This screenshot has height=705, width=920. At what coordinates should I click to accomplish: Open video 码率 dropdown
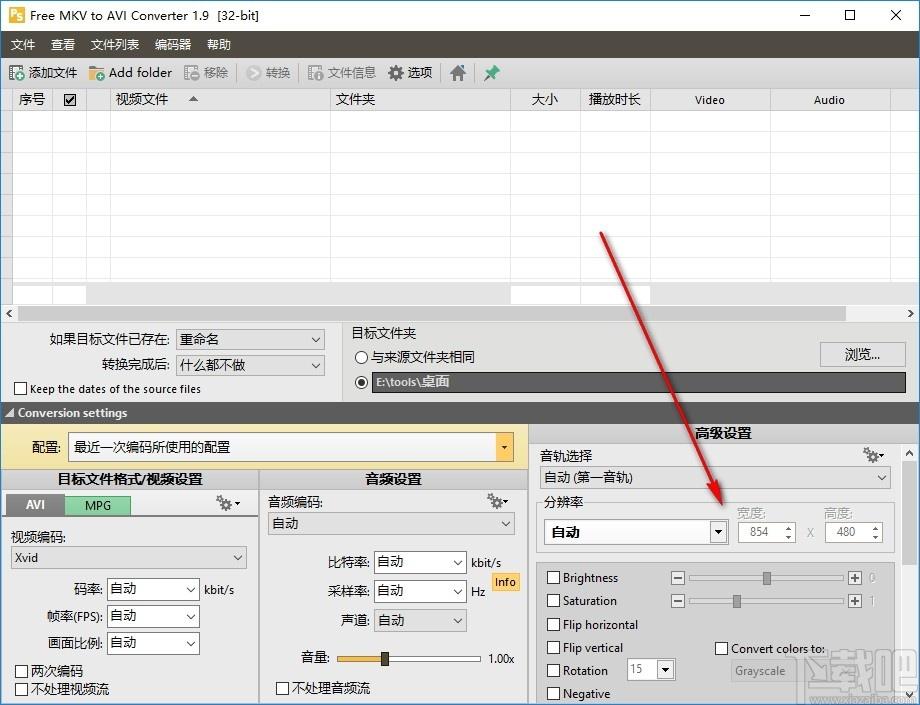point(153,589)
